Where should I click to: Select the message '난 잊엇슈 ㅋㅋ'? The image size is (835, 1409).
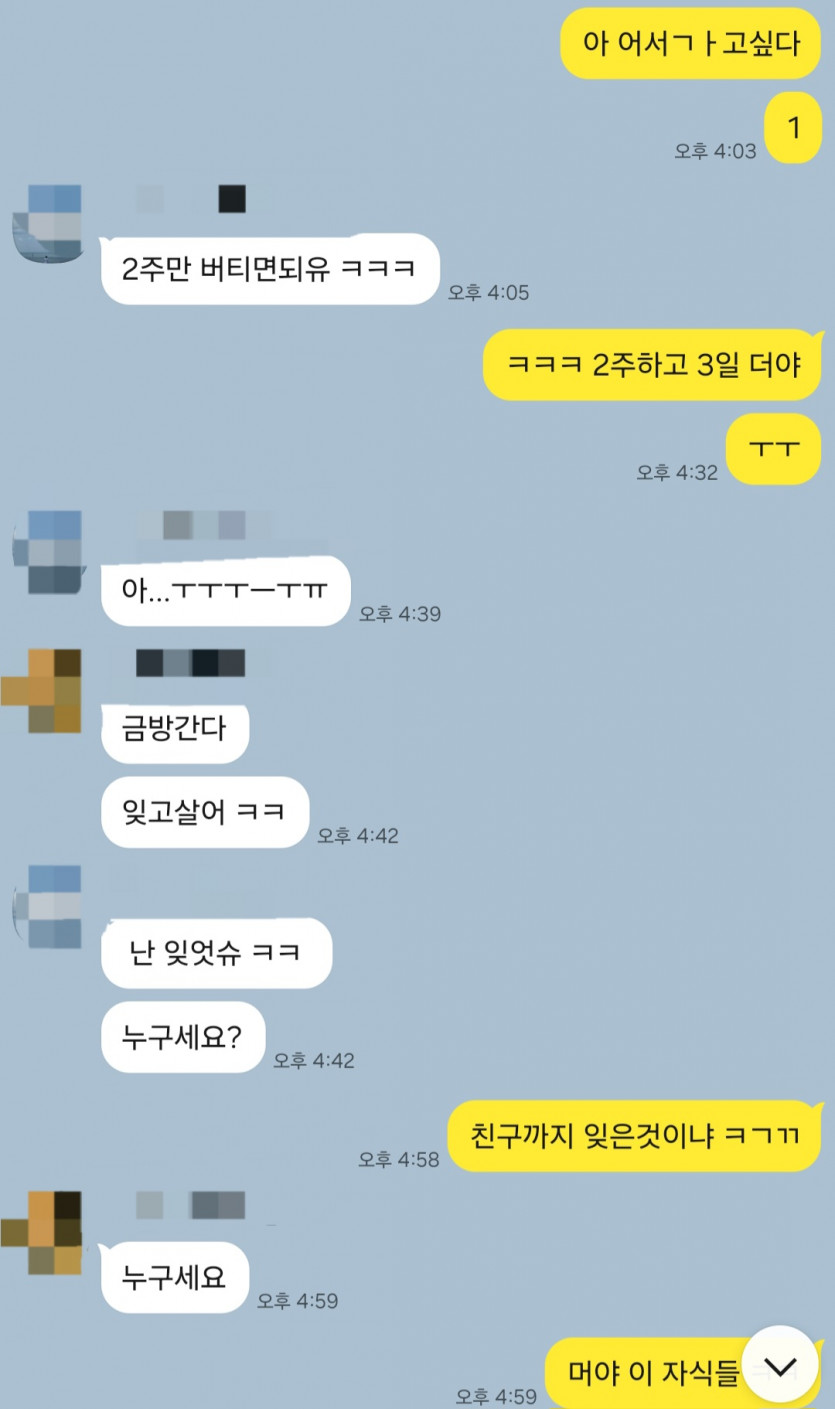click(216, 953)
